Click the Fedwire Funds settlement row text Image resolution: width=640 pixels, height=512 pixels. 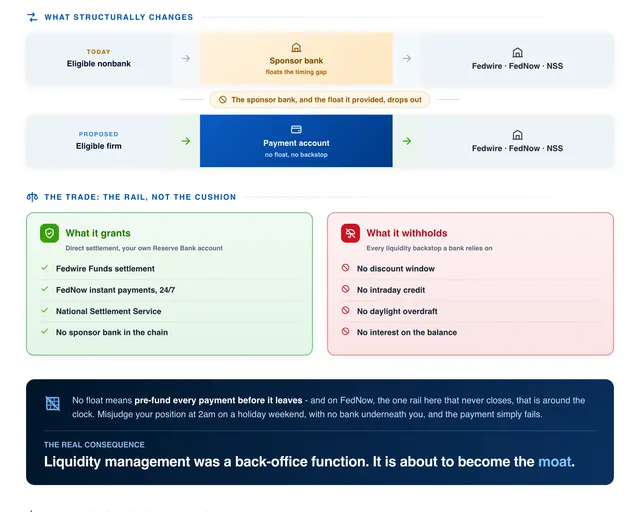click(x=105, y=269)
